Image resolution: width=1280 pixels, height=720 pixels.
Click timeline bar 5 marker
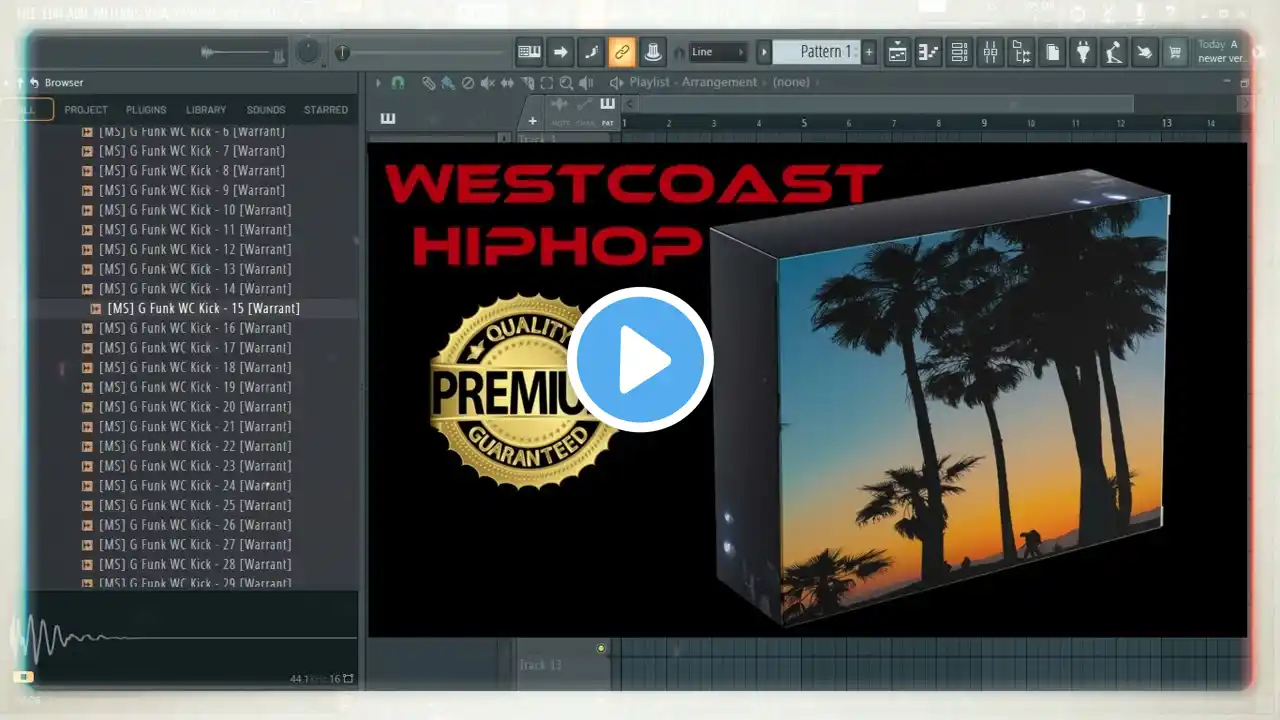click(804, 123)
